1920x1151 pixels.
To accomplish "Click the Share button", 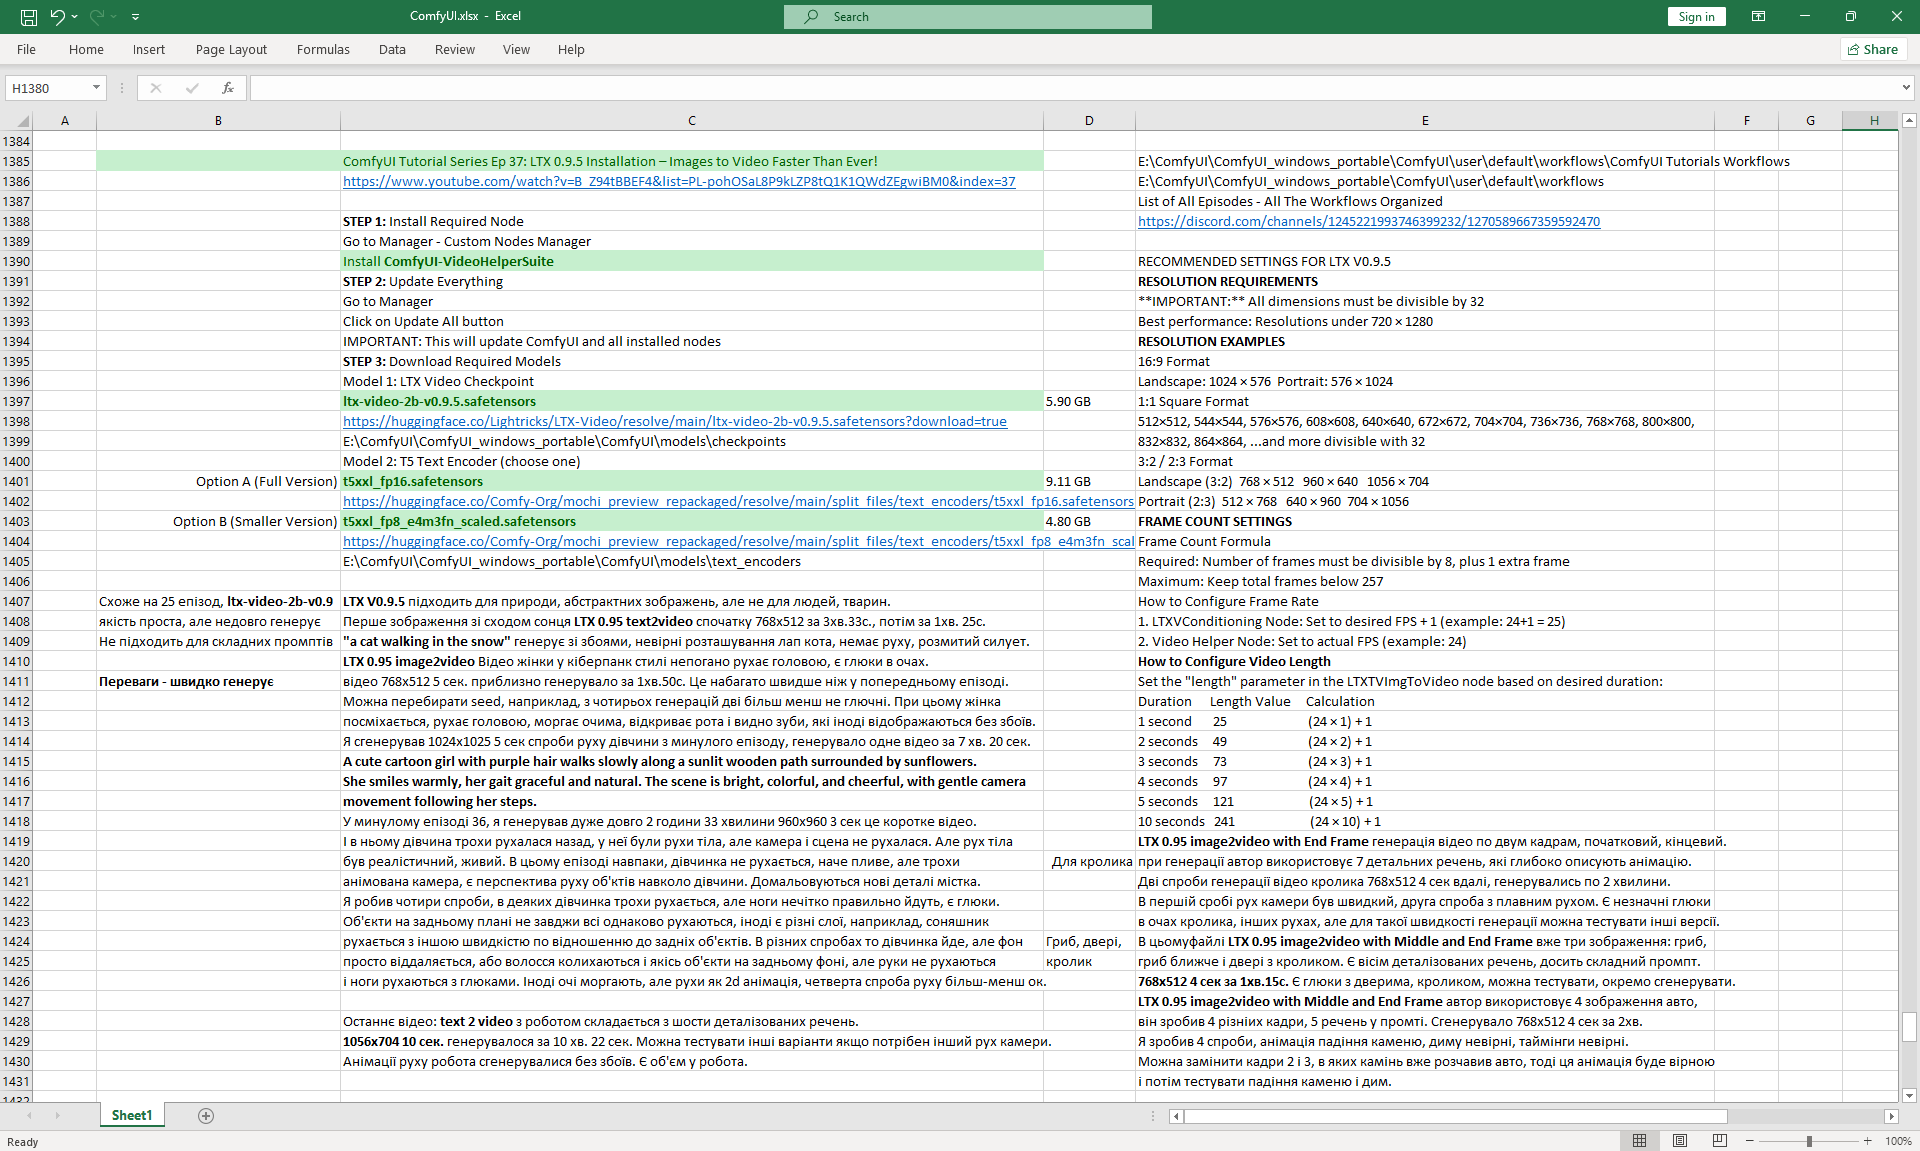I will 1873,49.
